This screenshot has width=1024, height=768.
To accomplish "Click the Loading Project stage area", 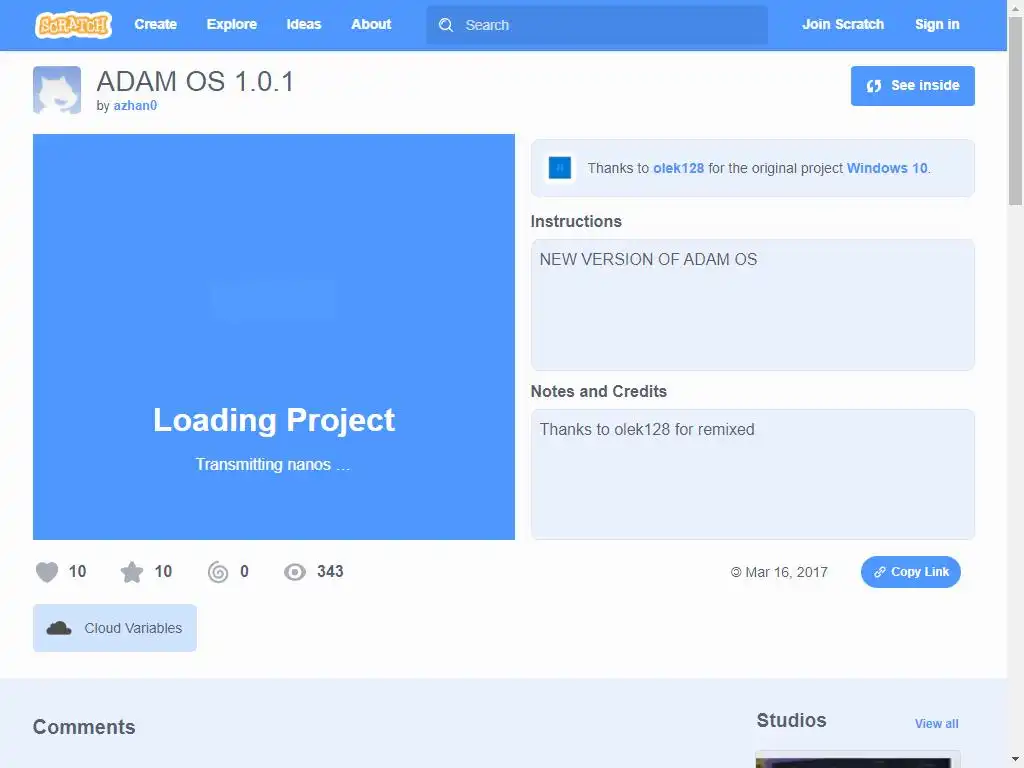I will pos(274,337).
